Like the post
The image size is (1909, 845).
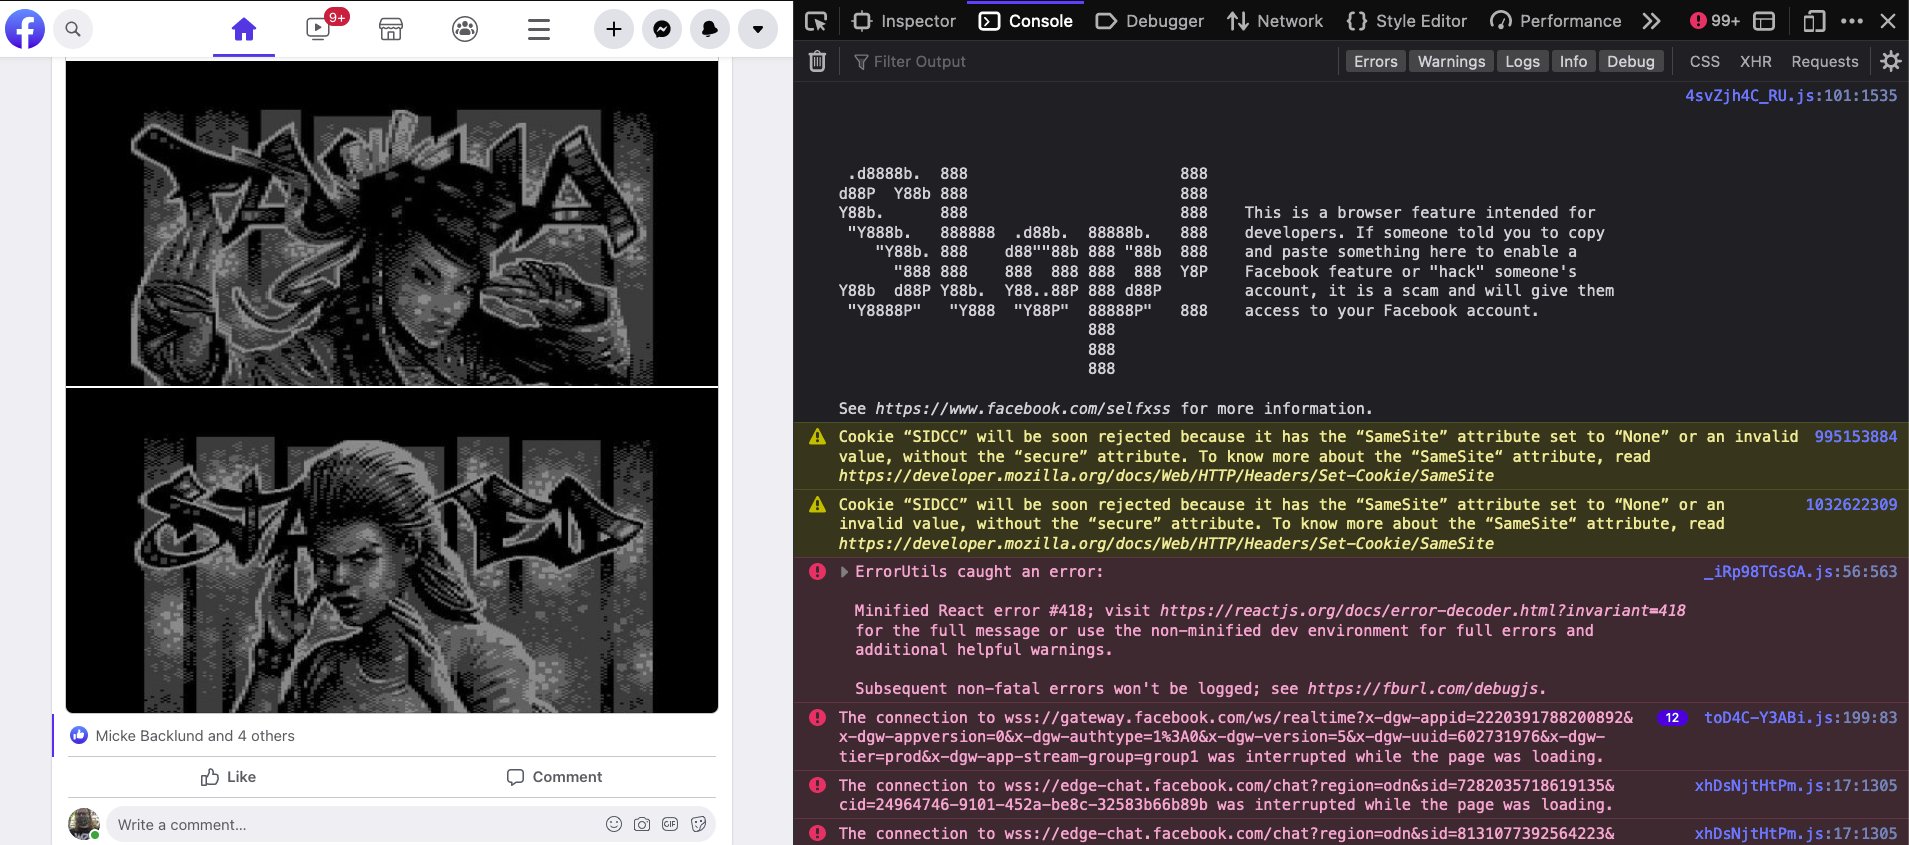(x=229, y=777)
